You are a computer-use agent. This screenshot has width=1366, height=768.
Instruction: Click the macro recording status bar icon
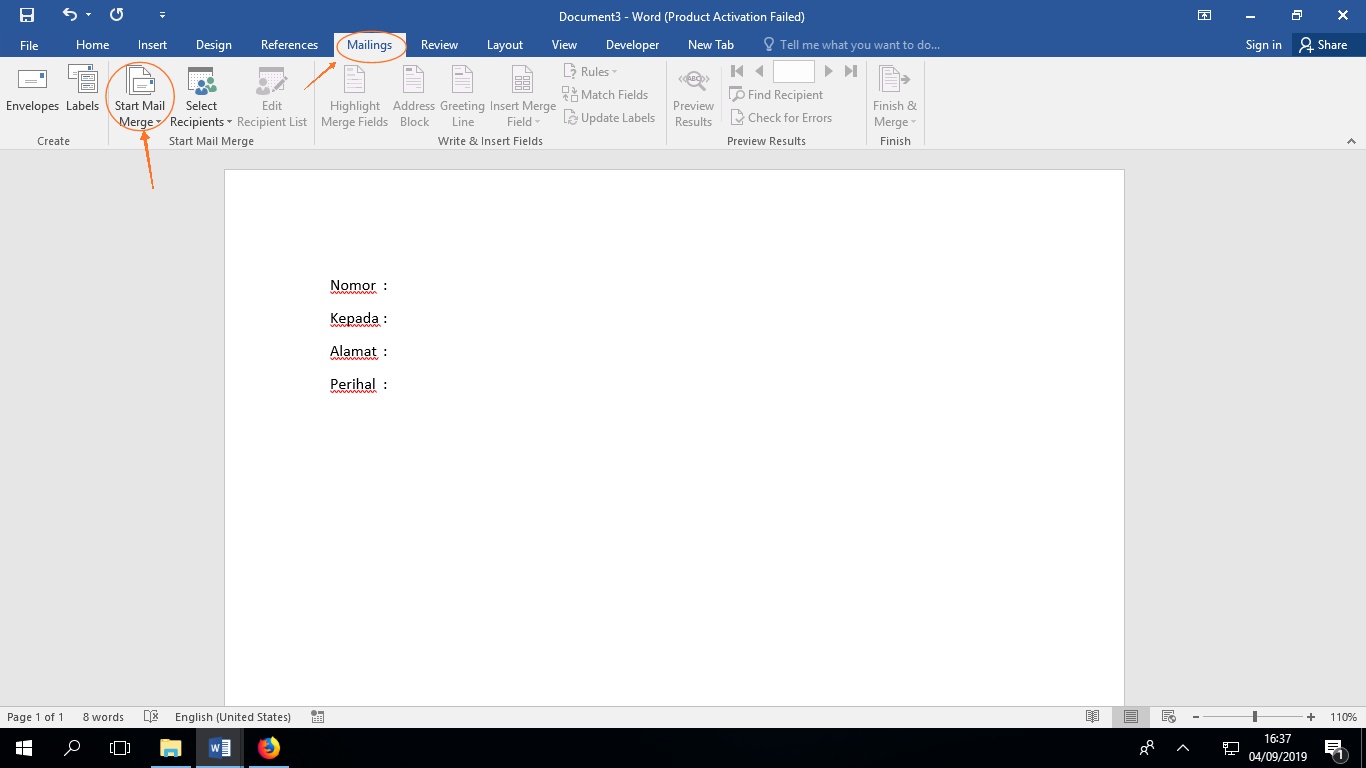click(318, 717)
